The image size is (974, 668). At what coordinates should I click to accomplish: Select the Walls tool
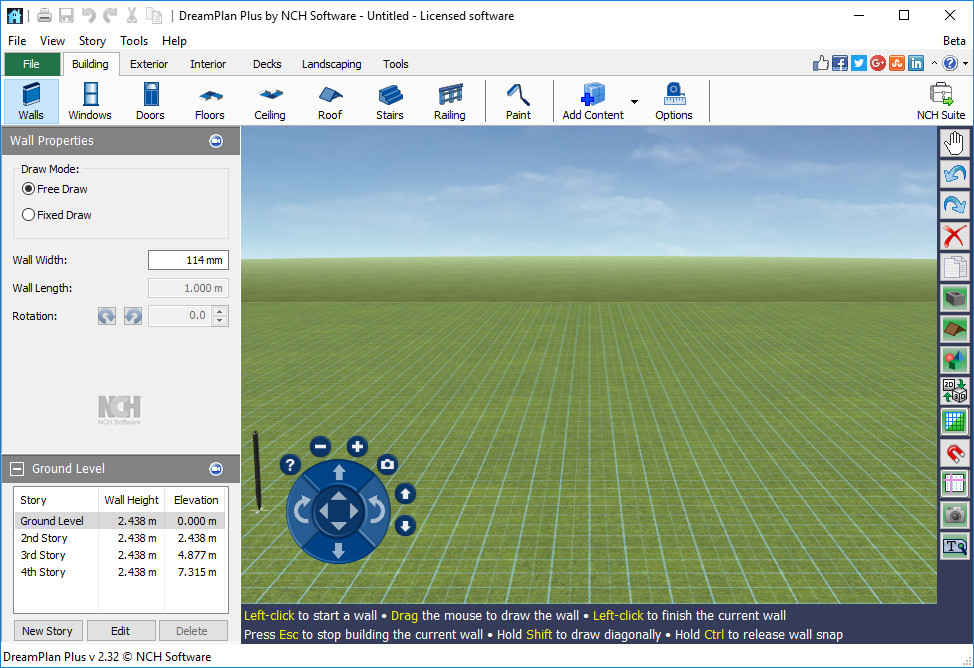(x=31, y=101)
